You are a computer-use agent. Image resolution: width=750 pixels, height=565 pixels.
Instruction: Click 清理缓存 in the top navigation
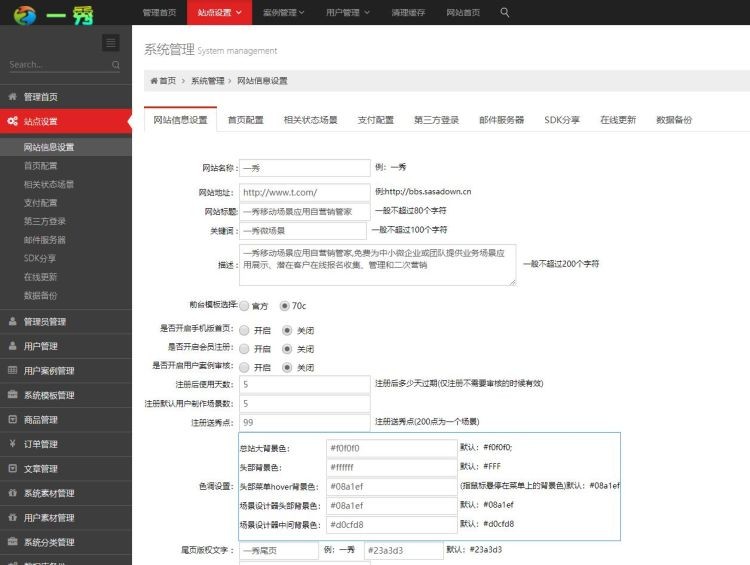408,12
